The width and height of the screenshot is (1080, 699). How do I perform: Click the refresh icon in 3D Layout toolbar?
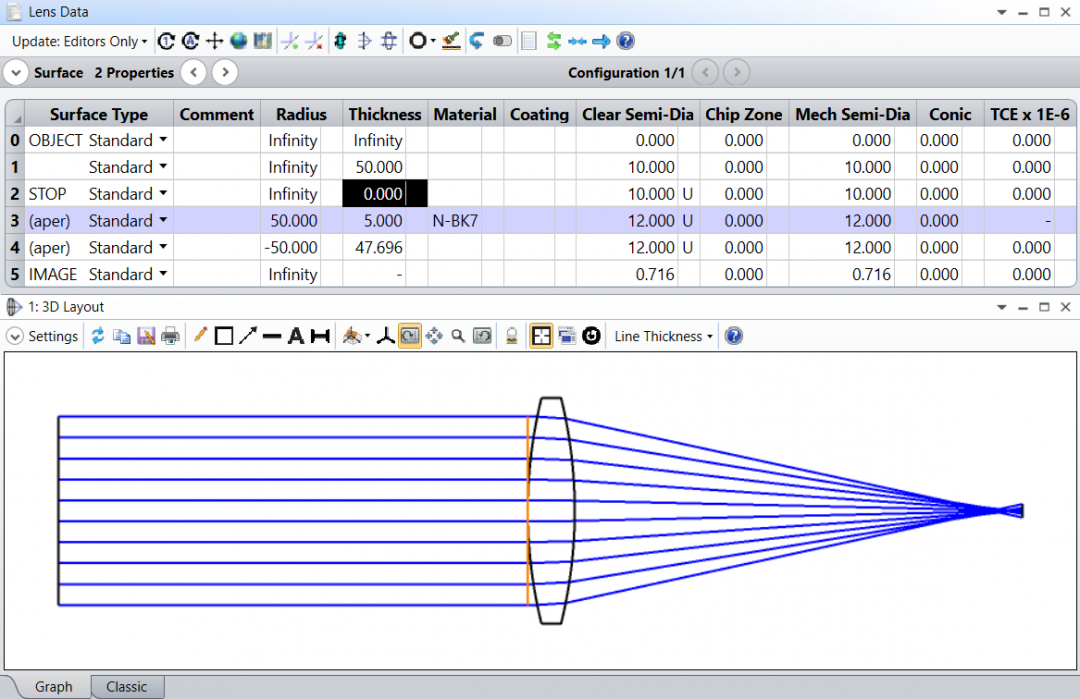pyautogui.click(x=98, y=337)
